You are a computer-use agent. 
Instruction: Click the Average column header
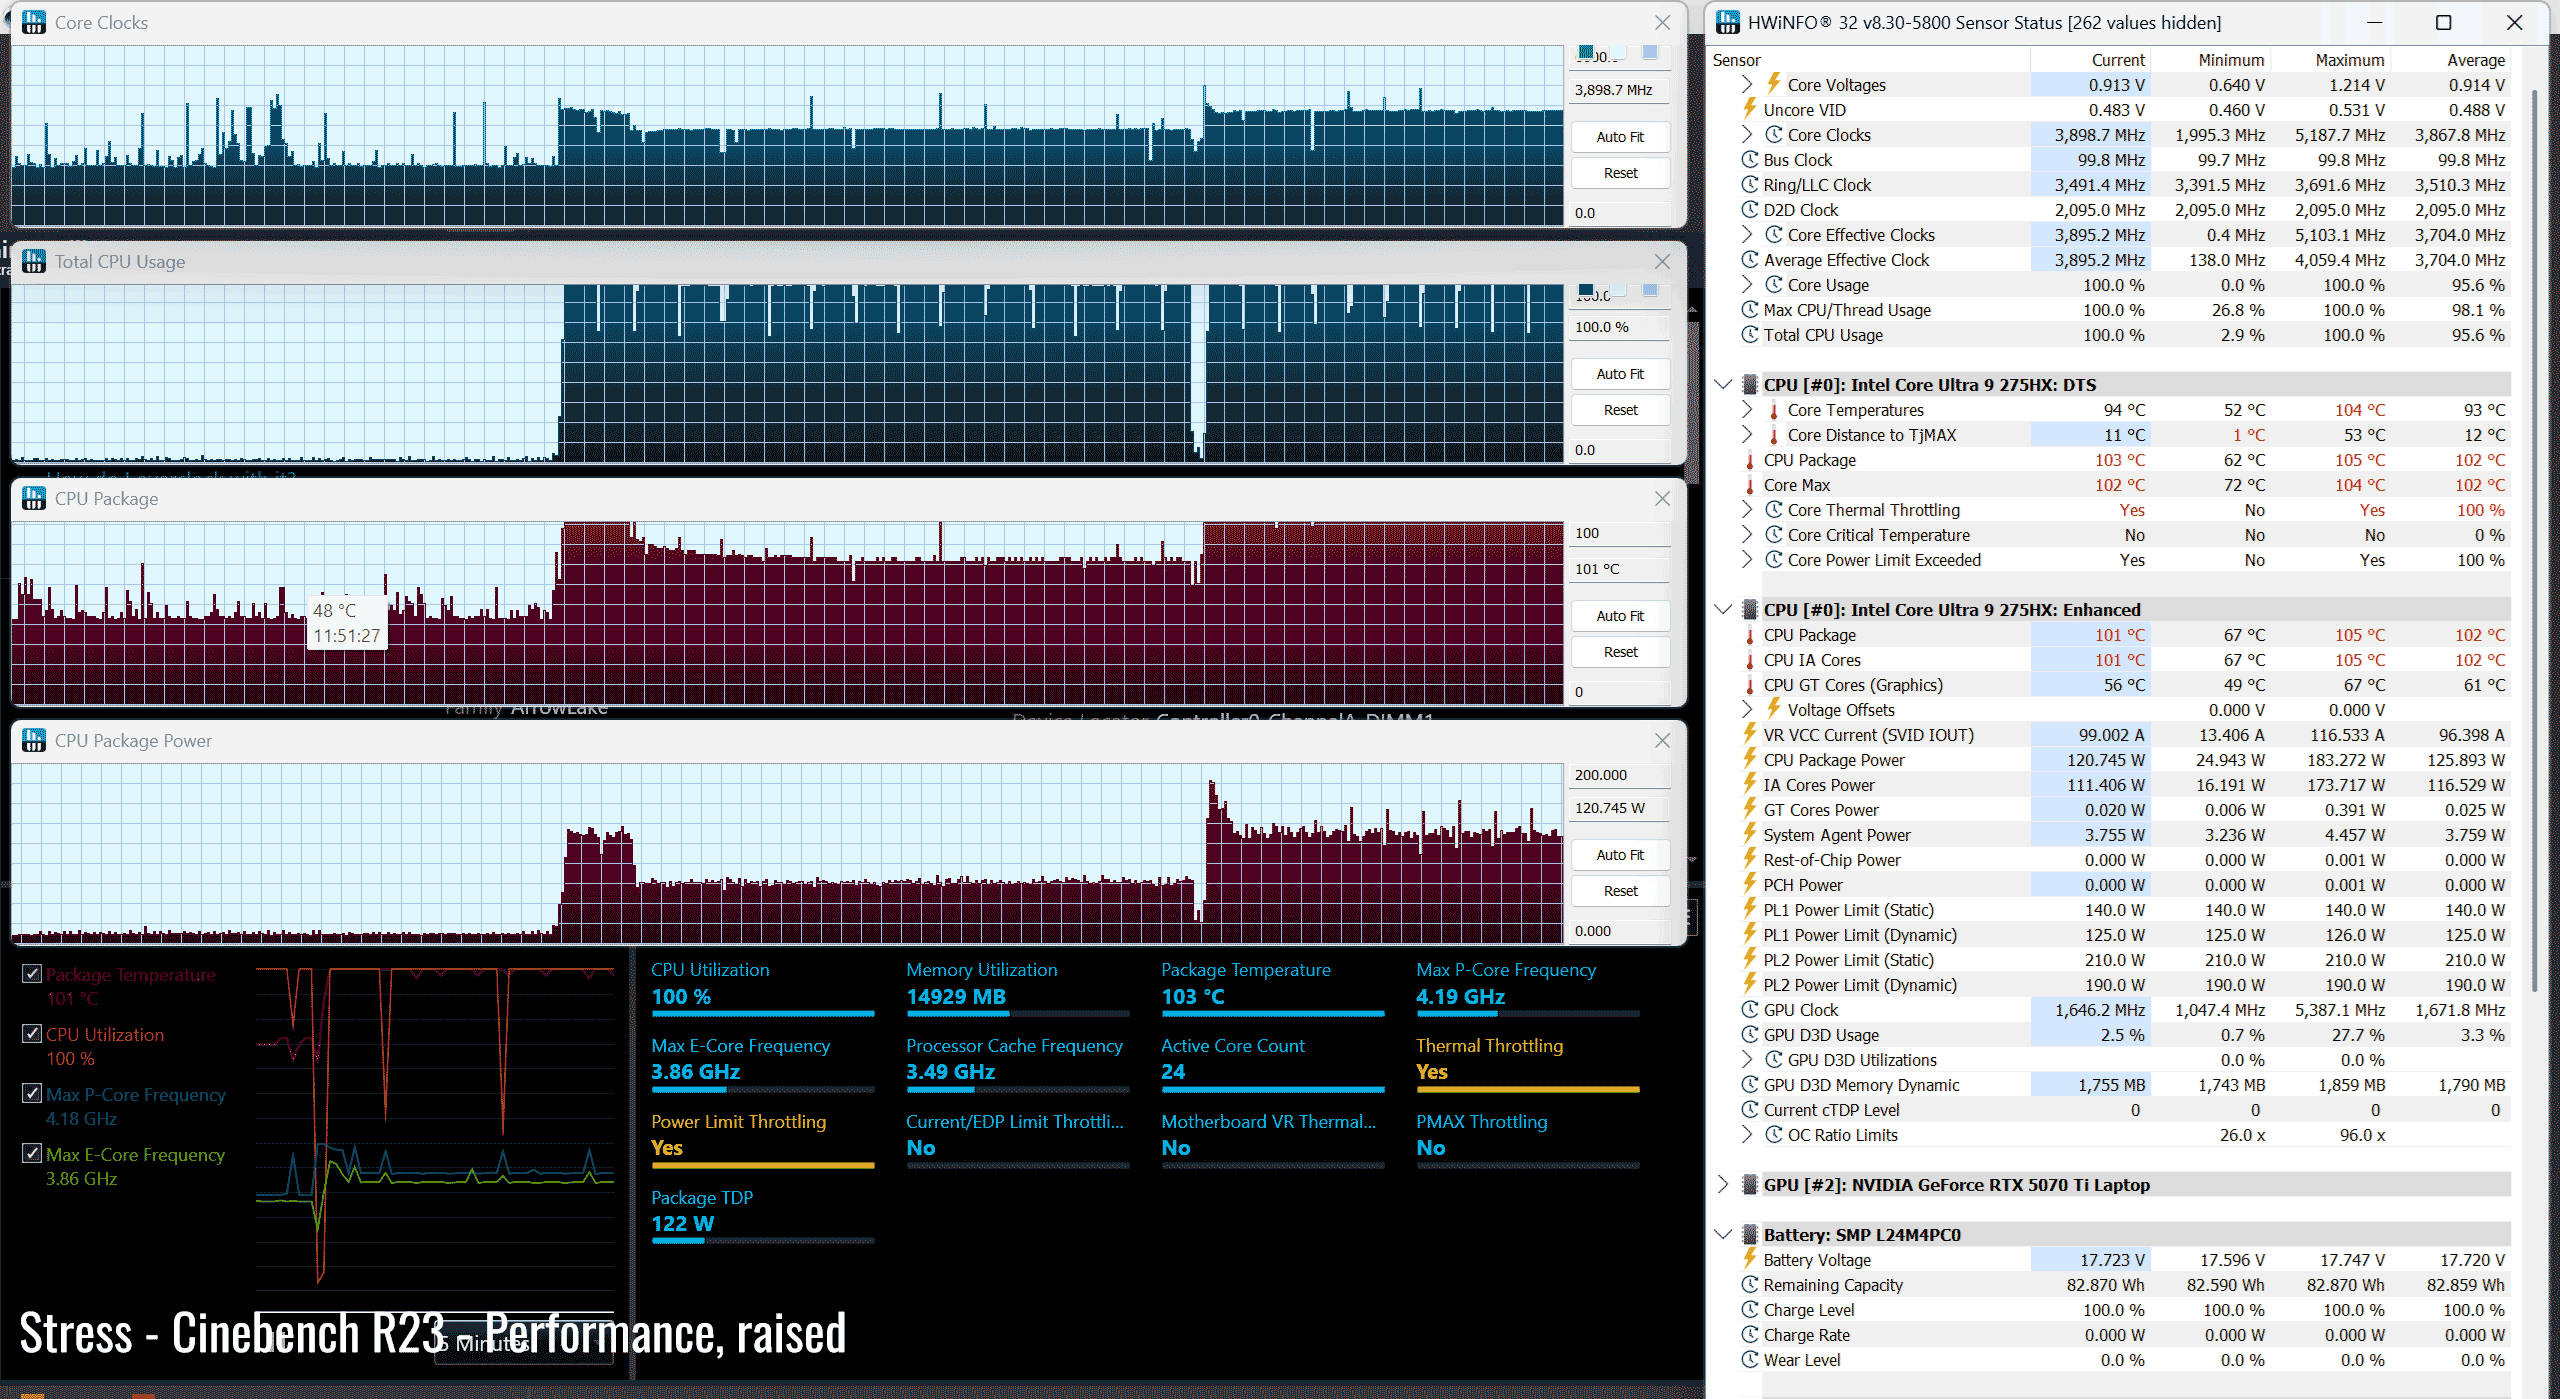tap(2475, 60)
